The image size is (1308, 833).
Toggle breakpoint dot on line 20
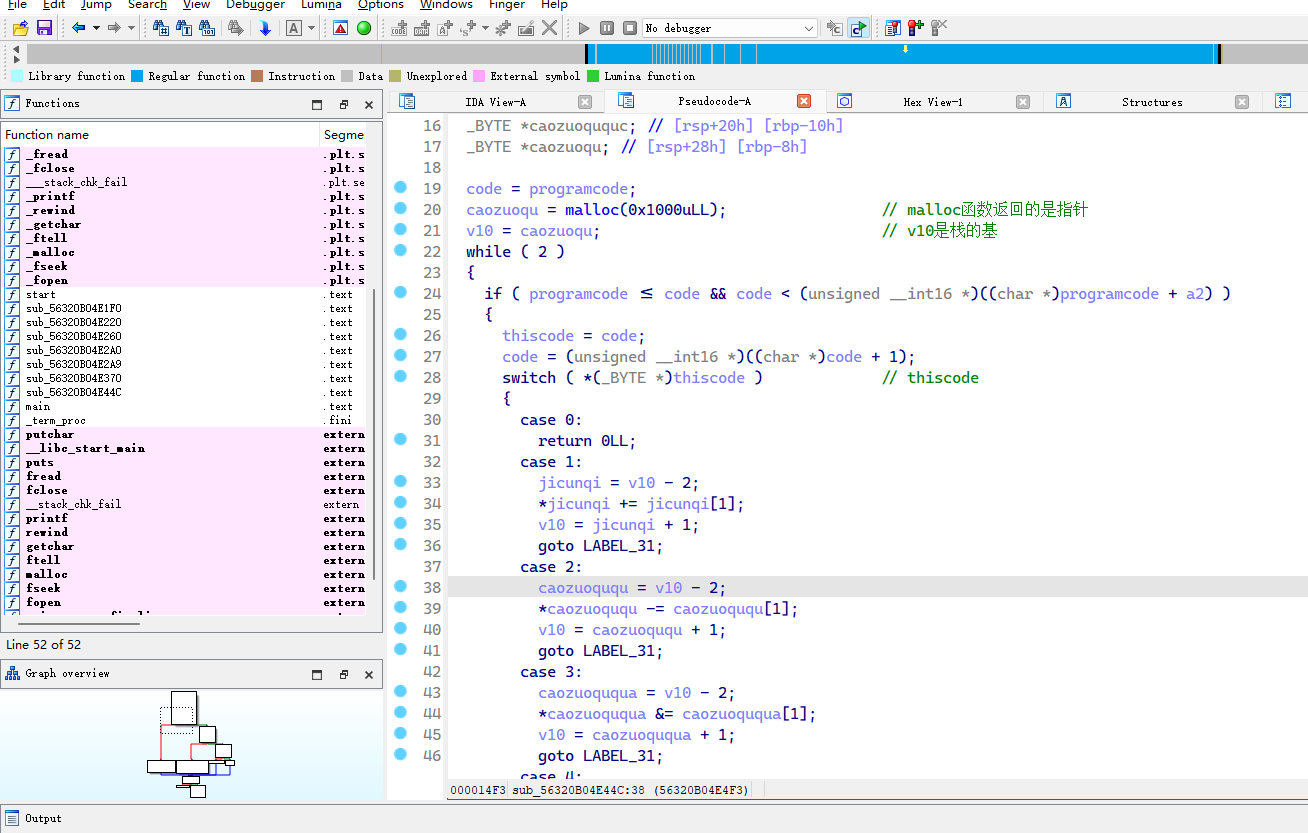tap(400, 209)
